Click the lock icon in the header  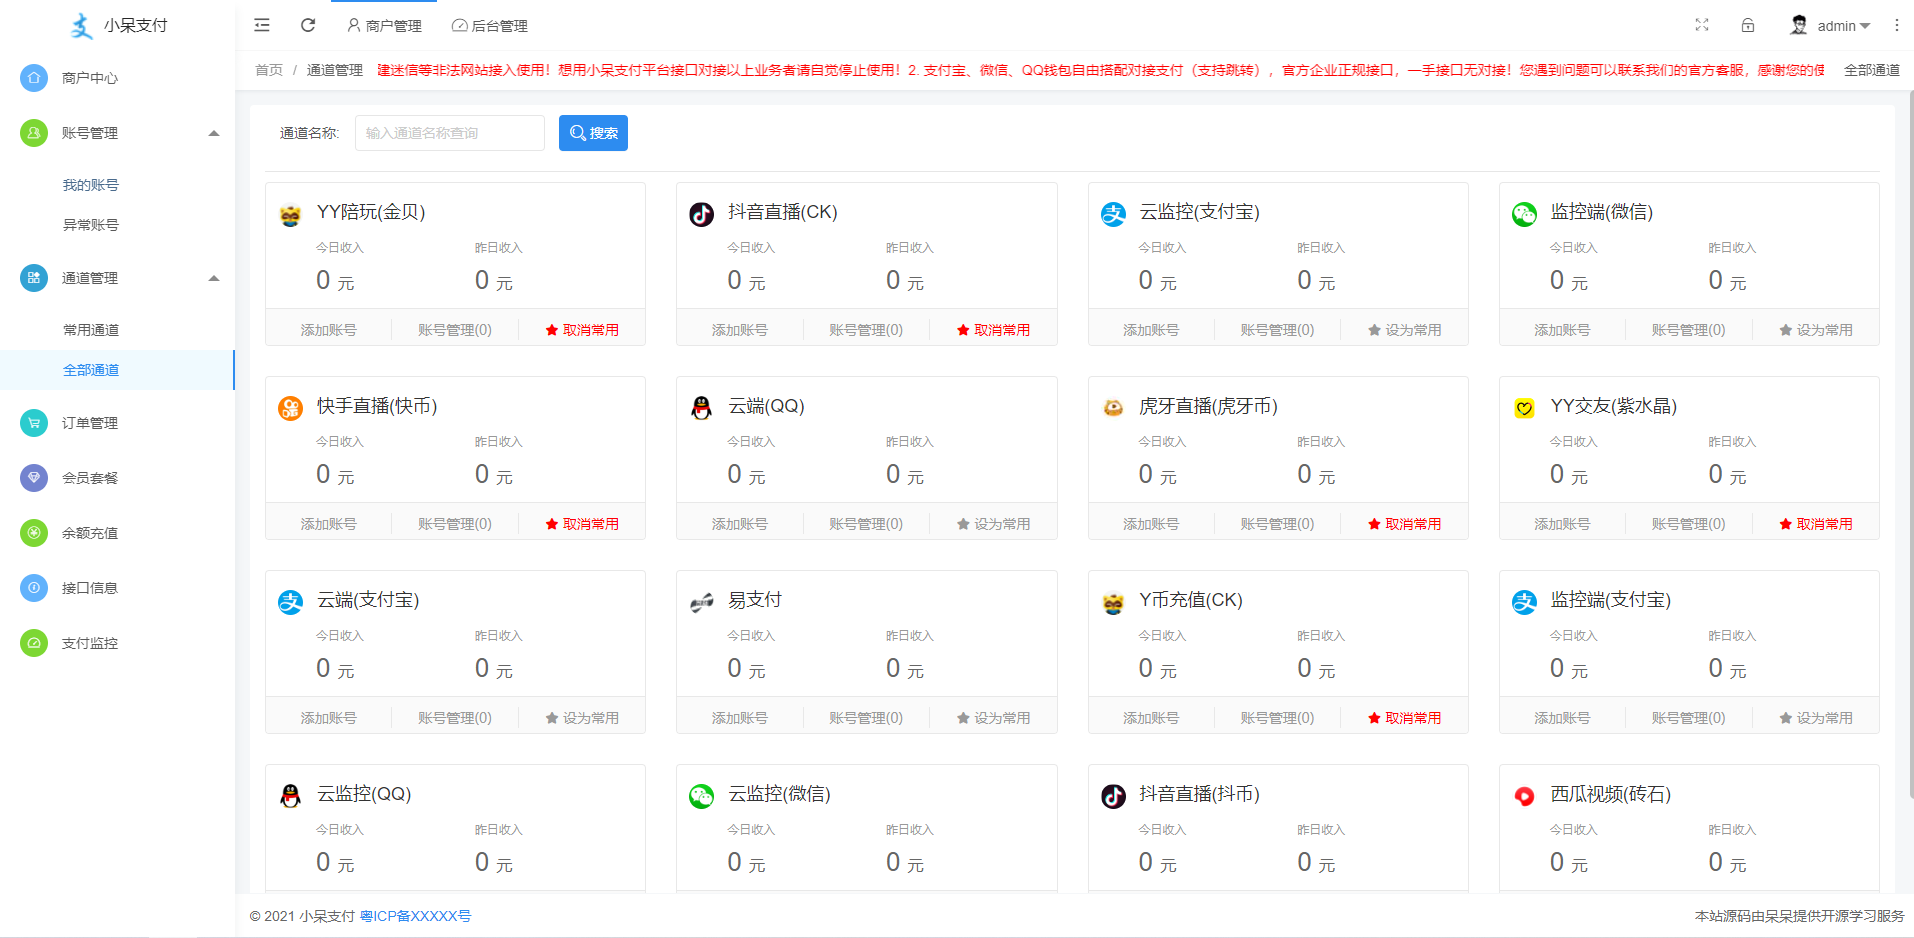pos(1748,25)
